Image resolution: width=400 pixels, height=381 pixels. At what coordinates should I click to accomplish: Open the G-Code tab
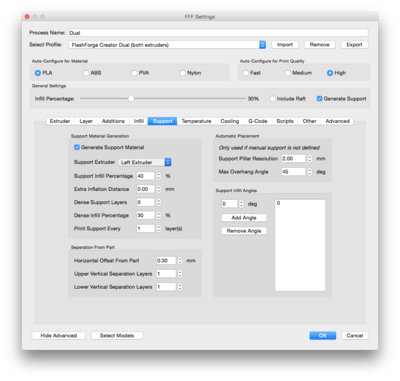click(258, 121)
